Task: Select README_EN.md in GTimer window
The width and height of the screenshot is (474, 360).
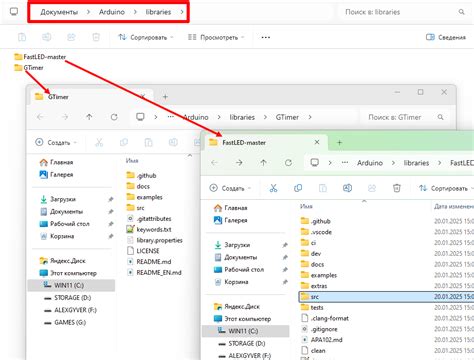Action: 154,273
